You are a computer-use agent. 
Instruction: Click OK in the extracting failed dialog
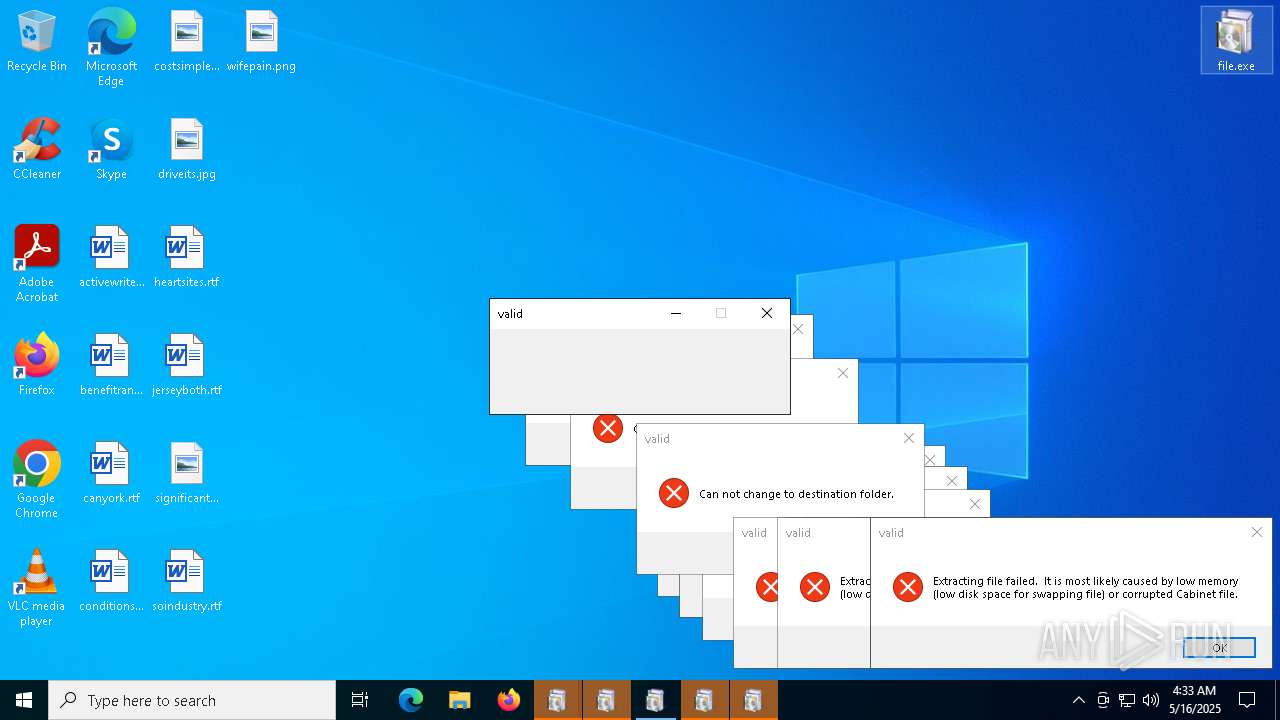tap(1219, 648)
